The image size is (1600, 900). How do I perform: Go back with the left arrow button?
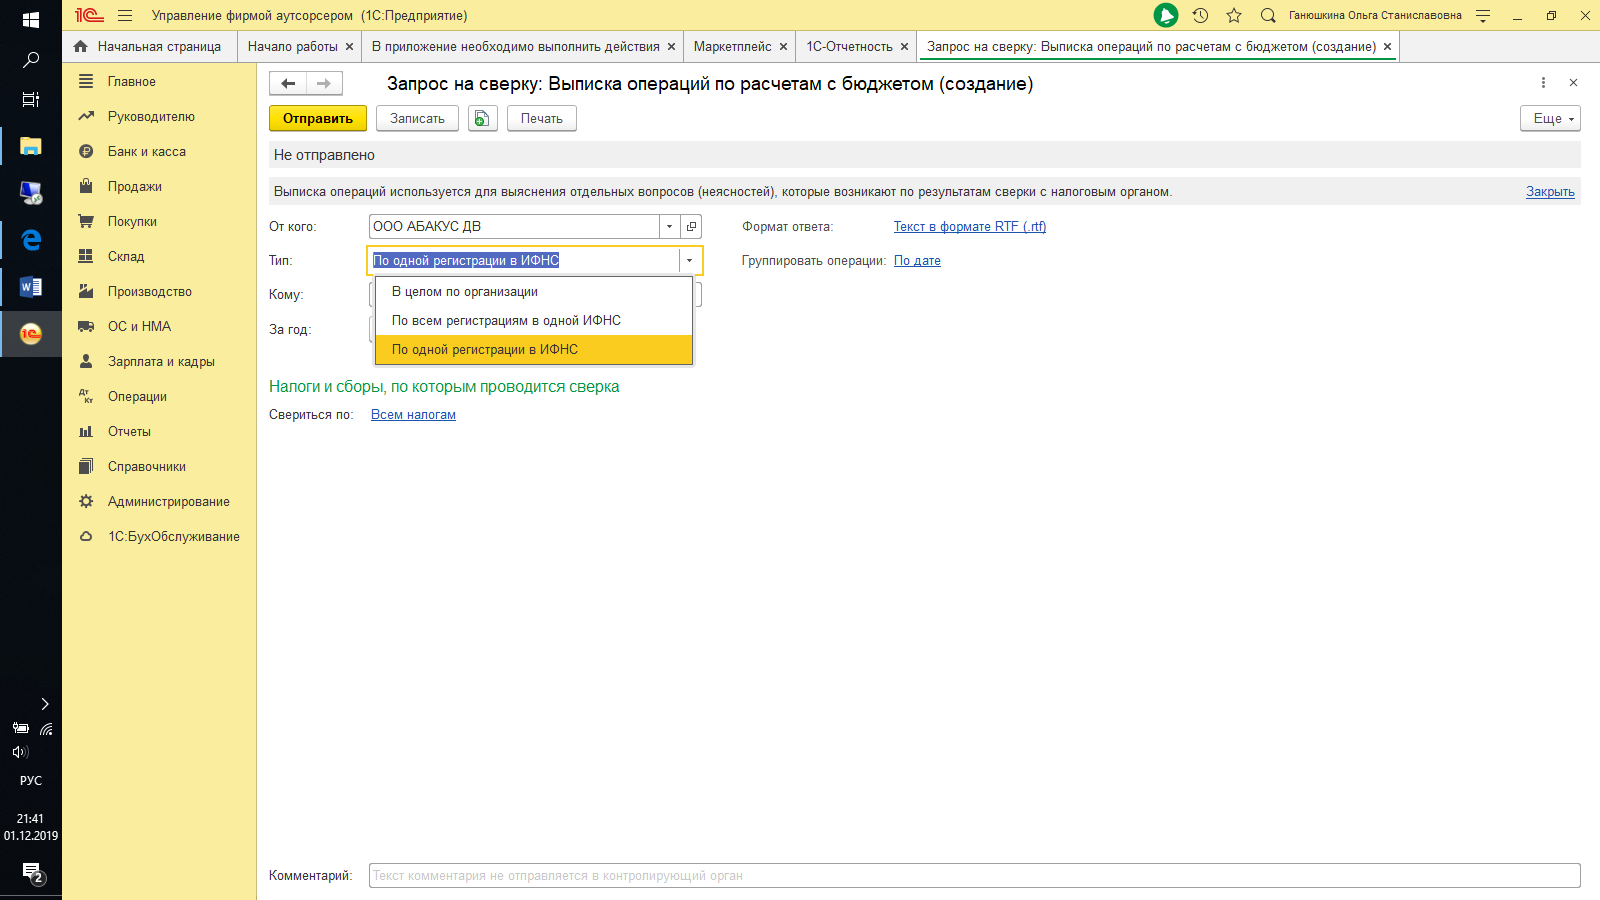(x=288, y=84)
